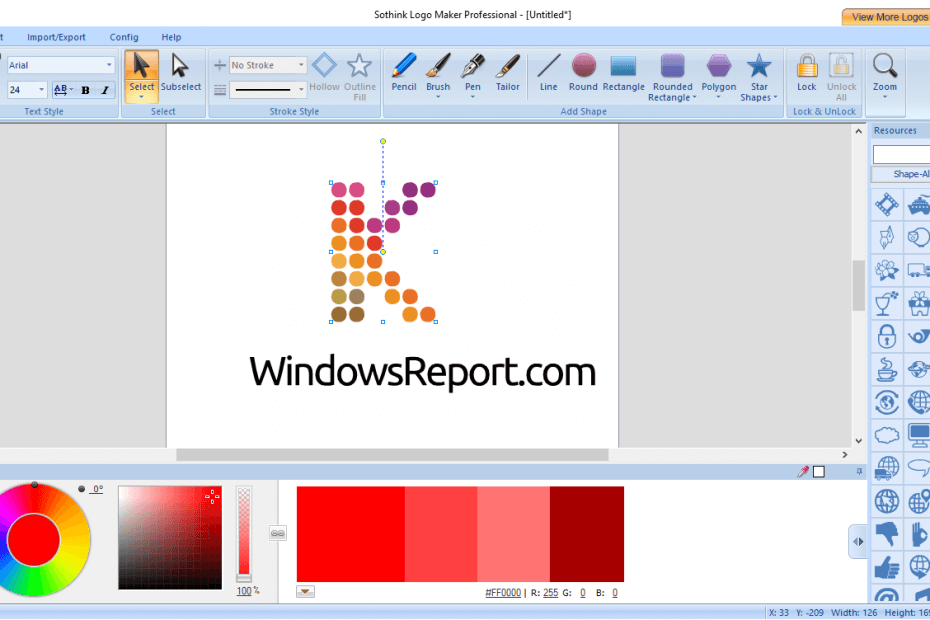Toggle the color link chain button
Viewport: 930px width, 620px height.
[x=278, y=533]
